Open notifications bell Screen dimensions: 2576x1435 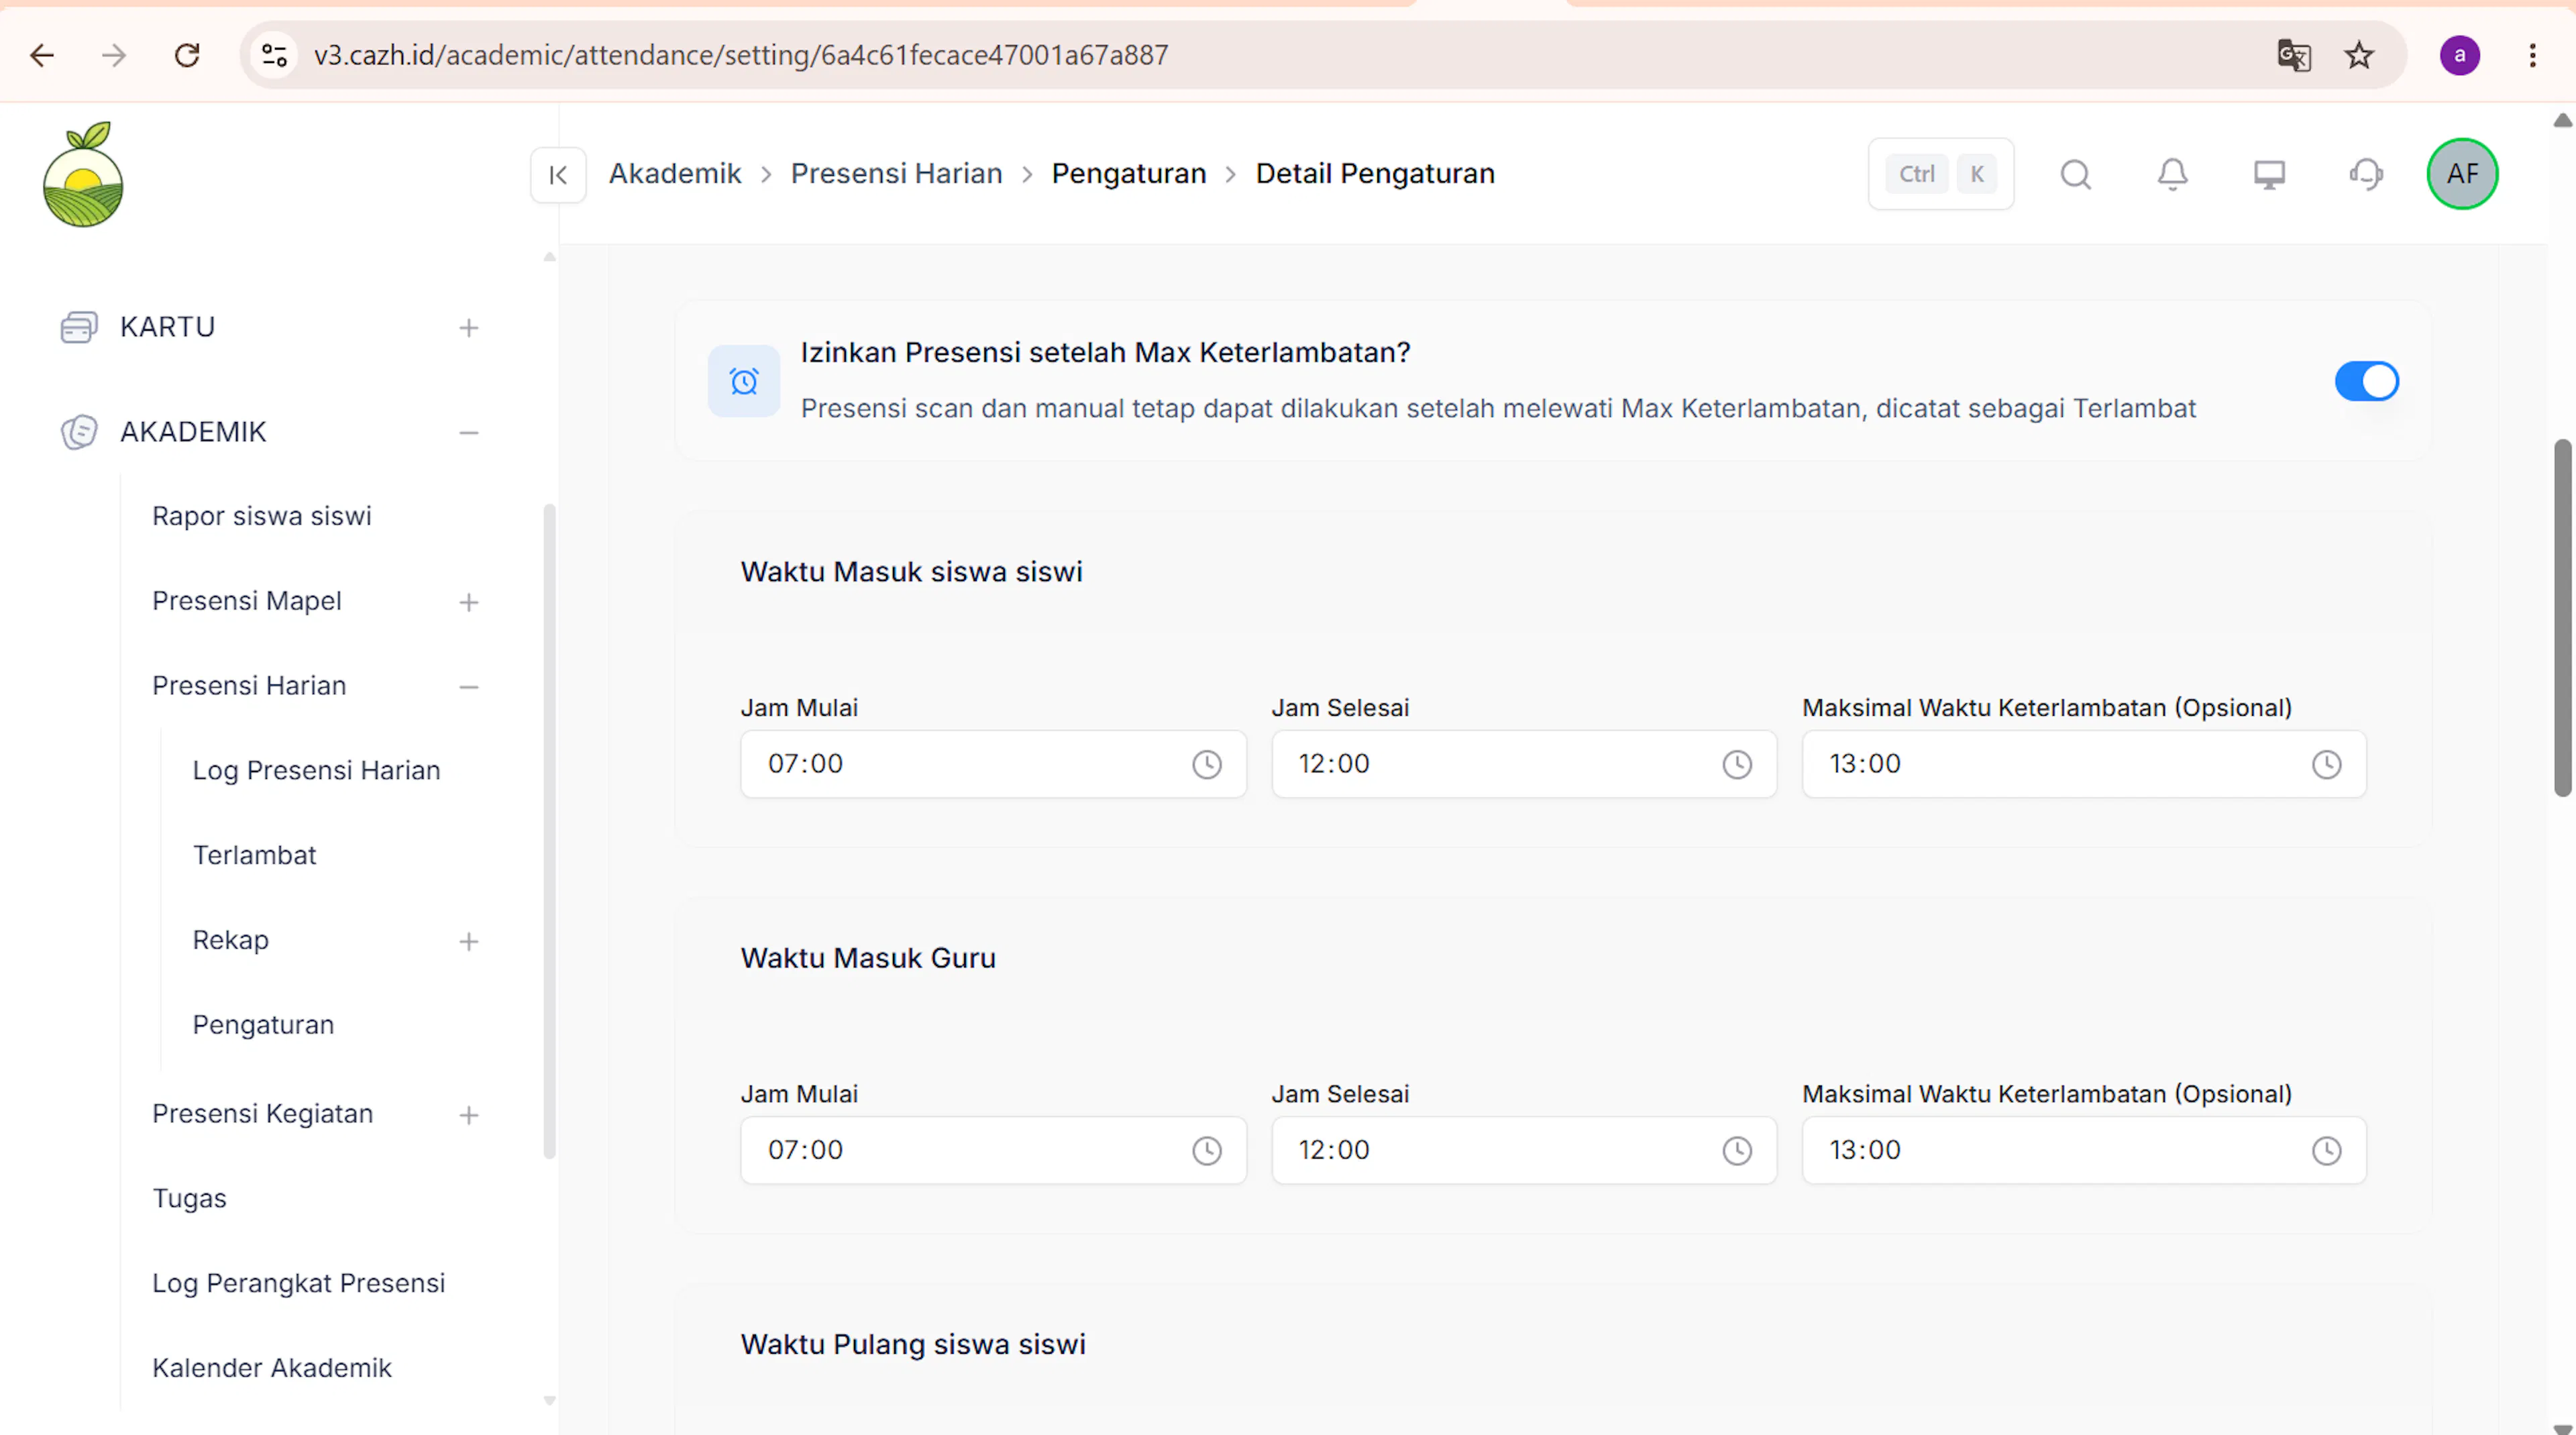click(2172, 175)
